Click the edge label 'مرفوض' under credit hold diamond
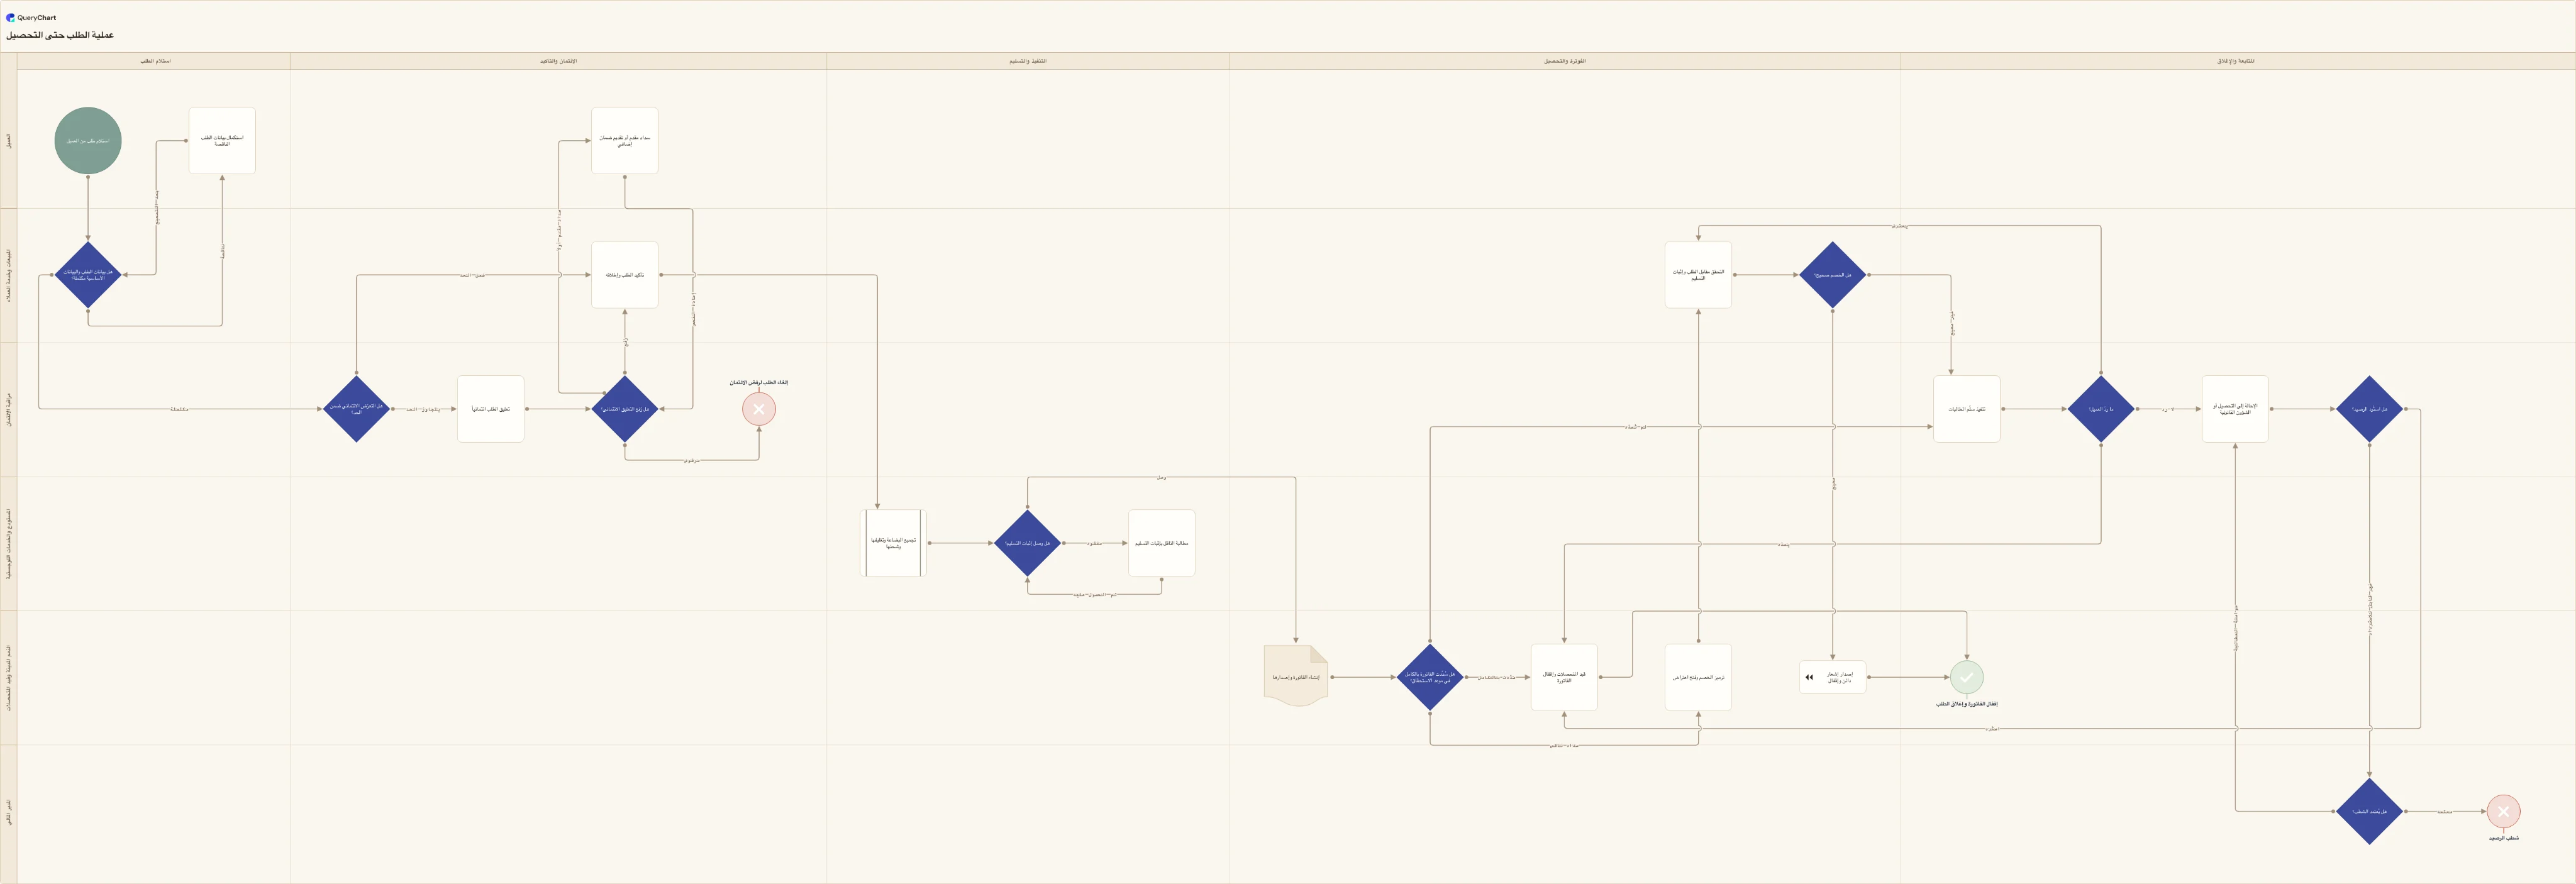The image size is (2576, 884). (x=692, y=460)
